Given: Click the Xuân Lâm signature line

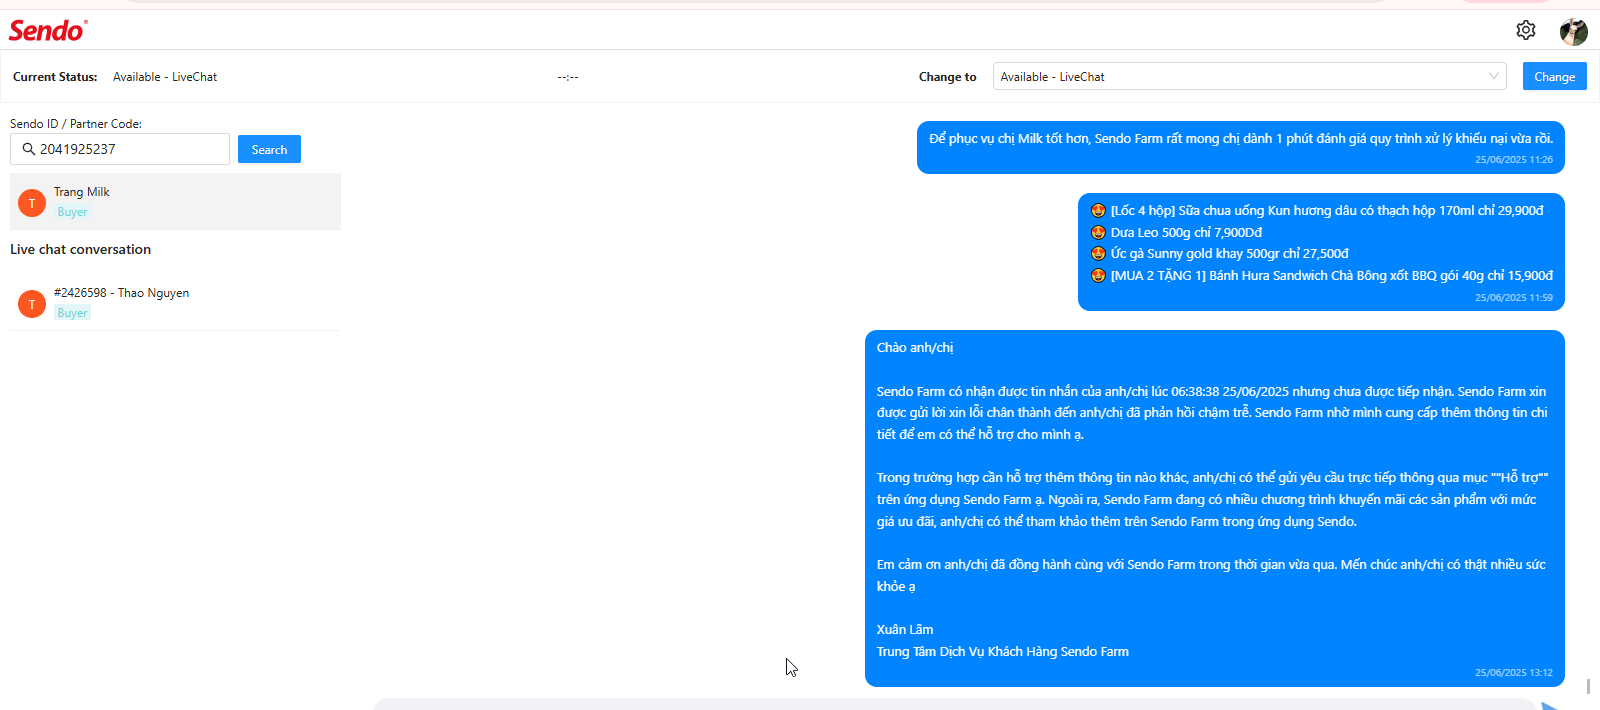Looking at the screenshot, I should [905, 630].
